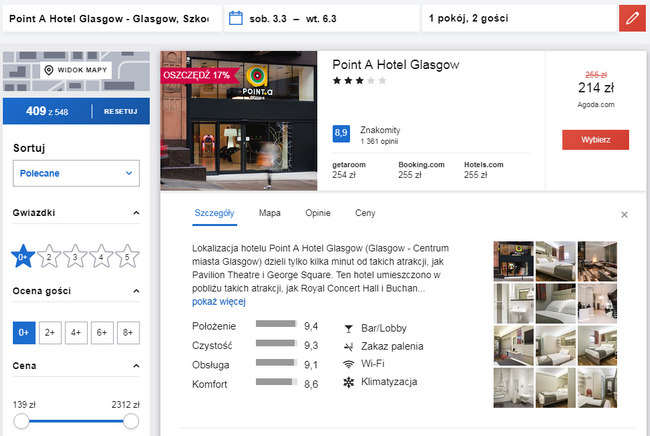The height and width of the screenshot is (436, 650).
Task: Close the hotel details panel
Action: click(624, 215)
